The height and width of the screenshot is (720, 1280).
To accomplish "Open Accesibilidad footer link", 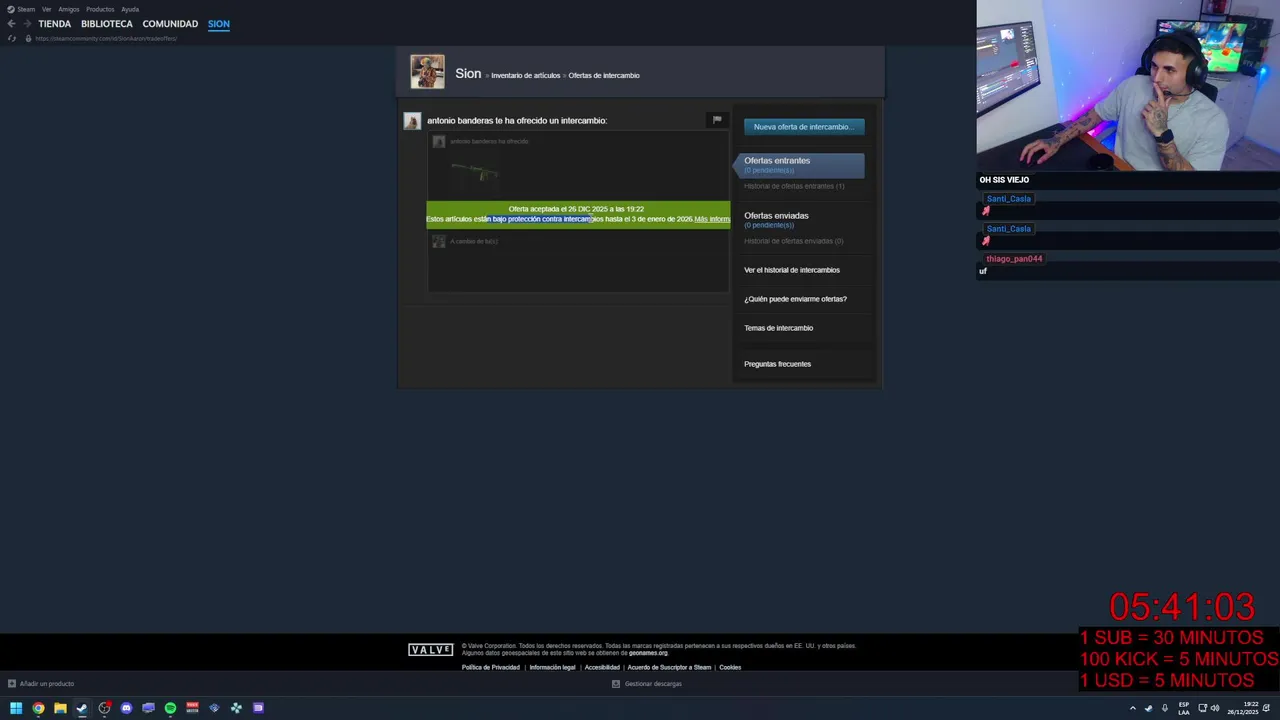I will click(602, 667).
